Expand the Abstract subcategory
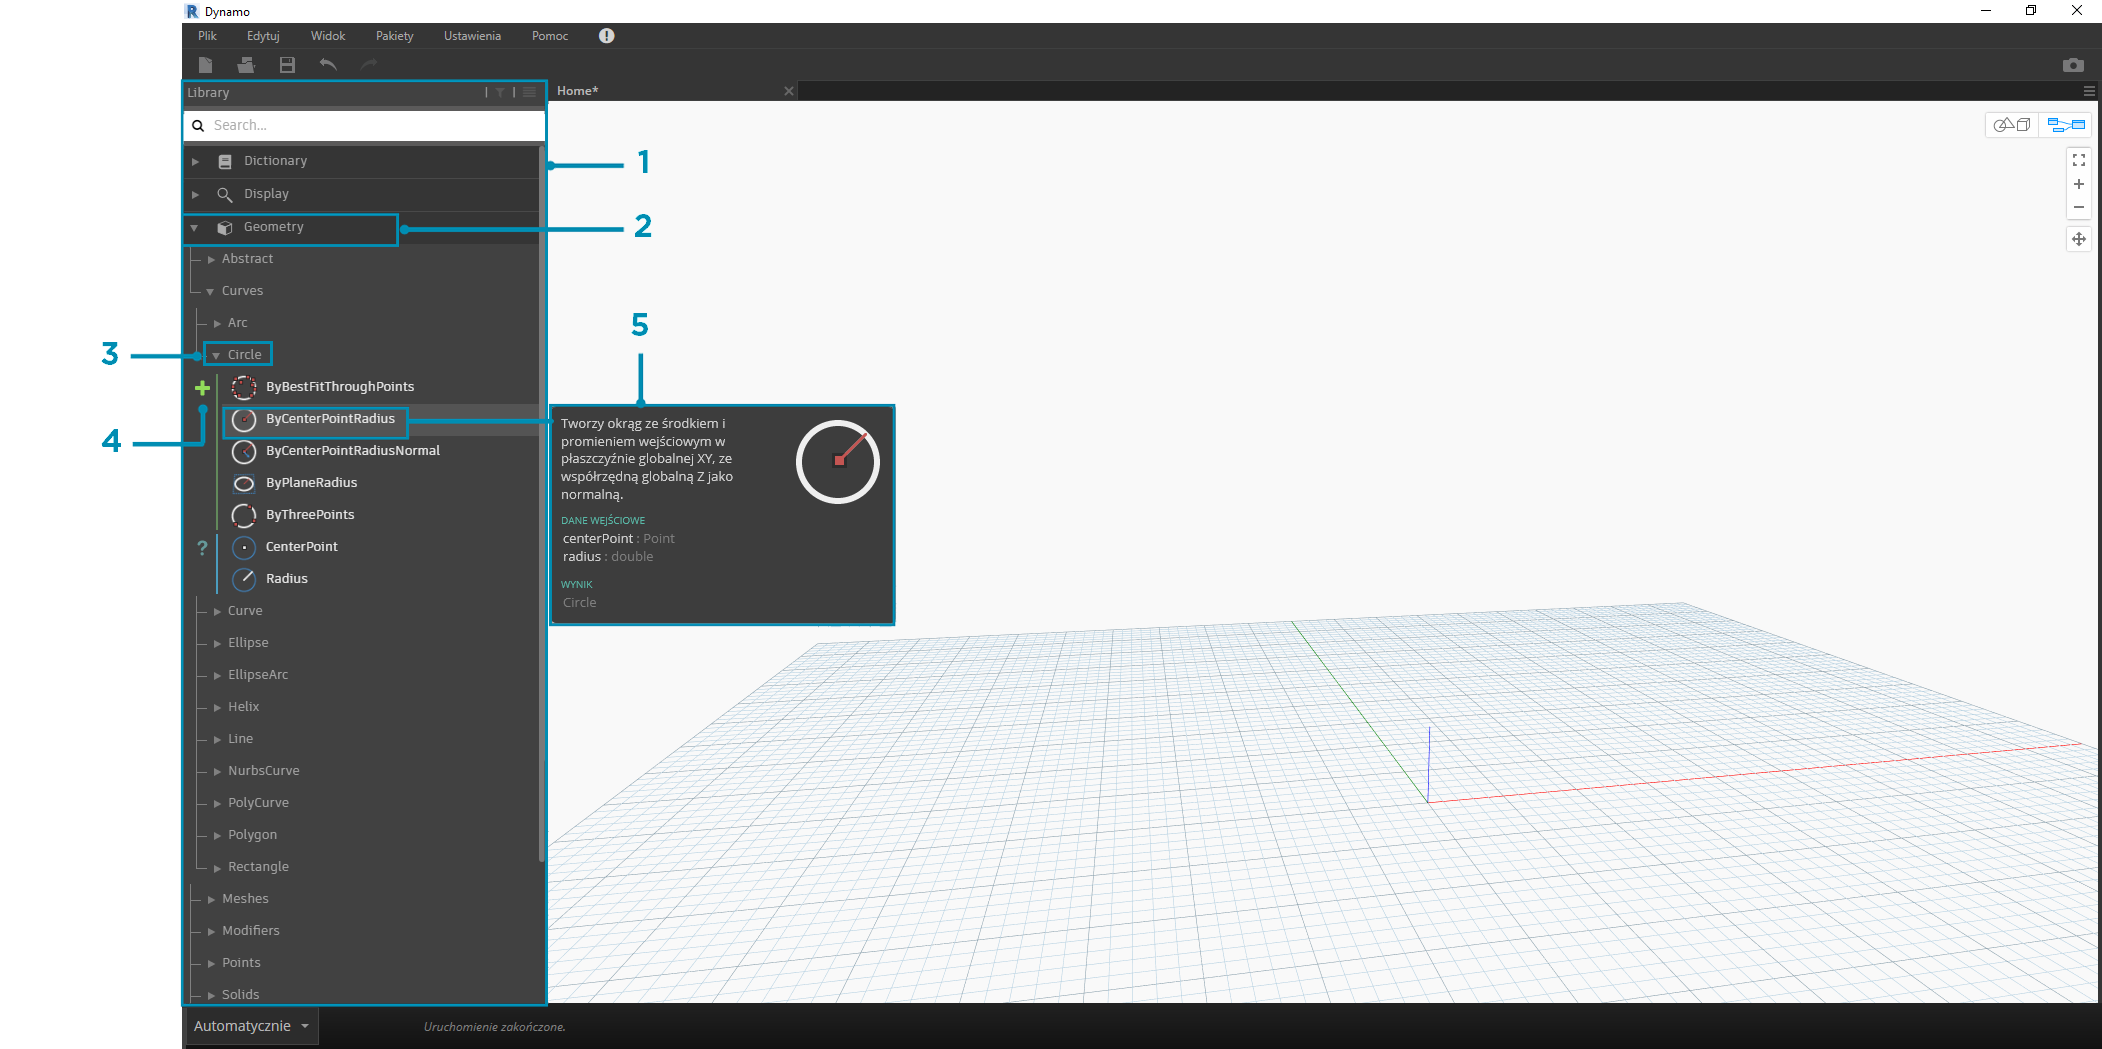This screenshot has width=2102, height=1049. click(x=211, y=260)
